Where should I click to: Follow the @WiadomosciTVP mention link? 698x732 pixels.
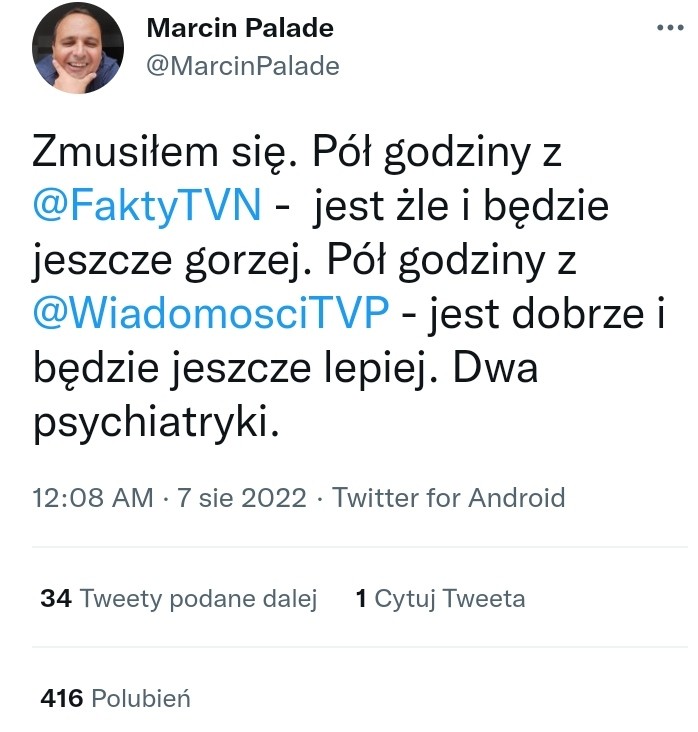pos(211,313)
